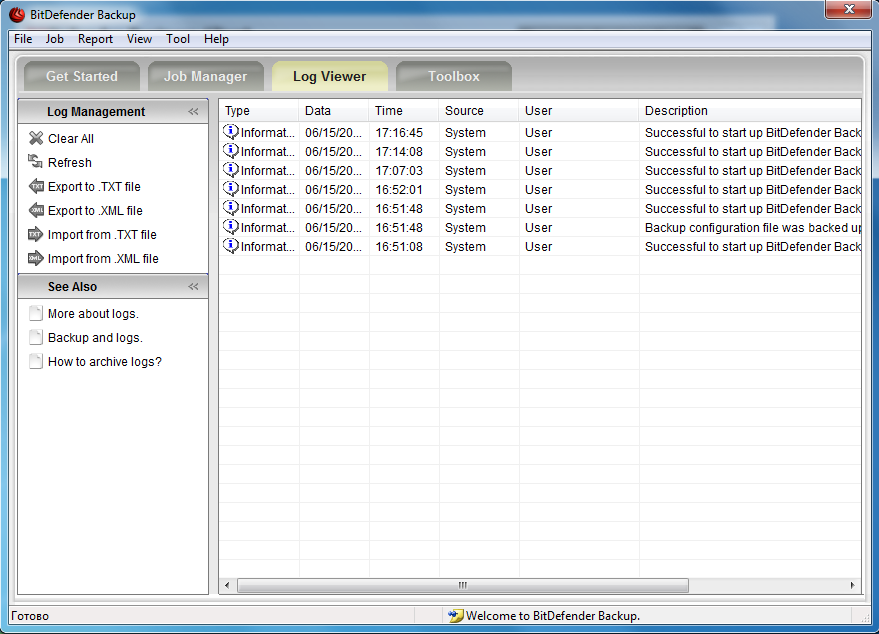Image resolution: width=879 pixels, height=634 pixels.
Task: Click the info icon of the 17:16:45 log
Action: [230, 132]
